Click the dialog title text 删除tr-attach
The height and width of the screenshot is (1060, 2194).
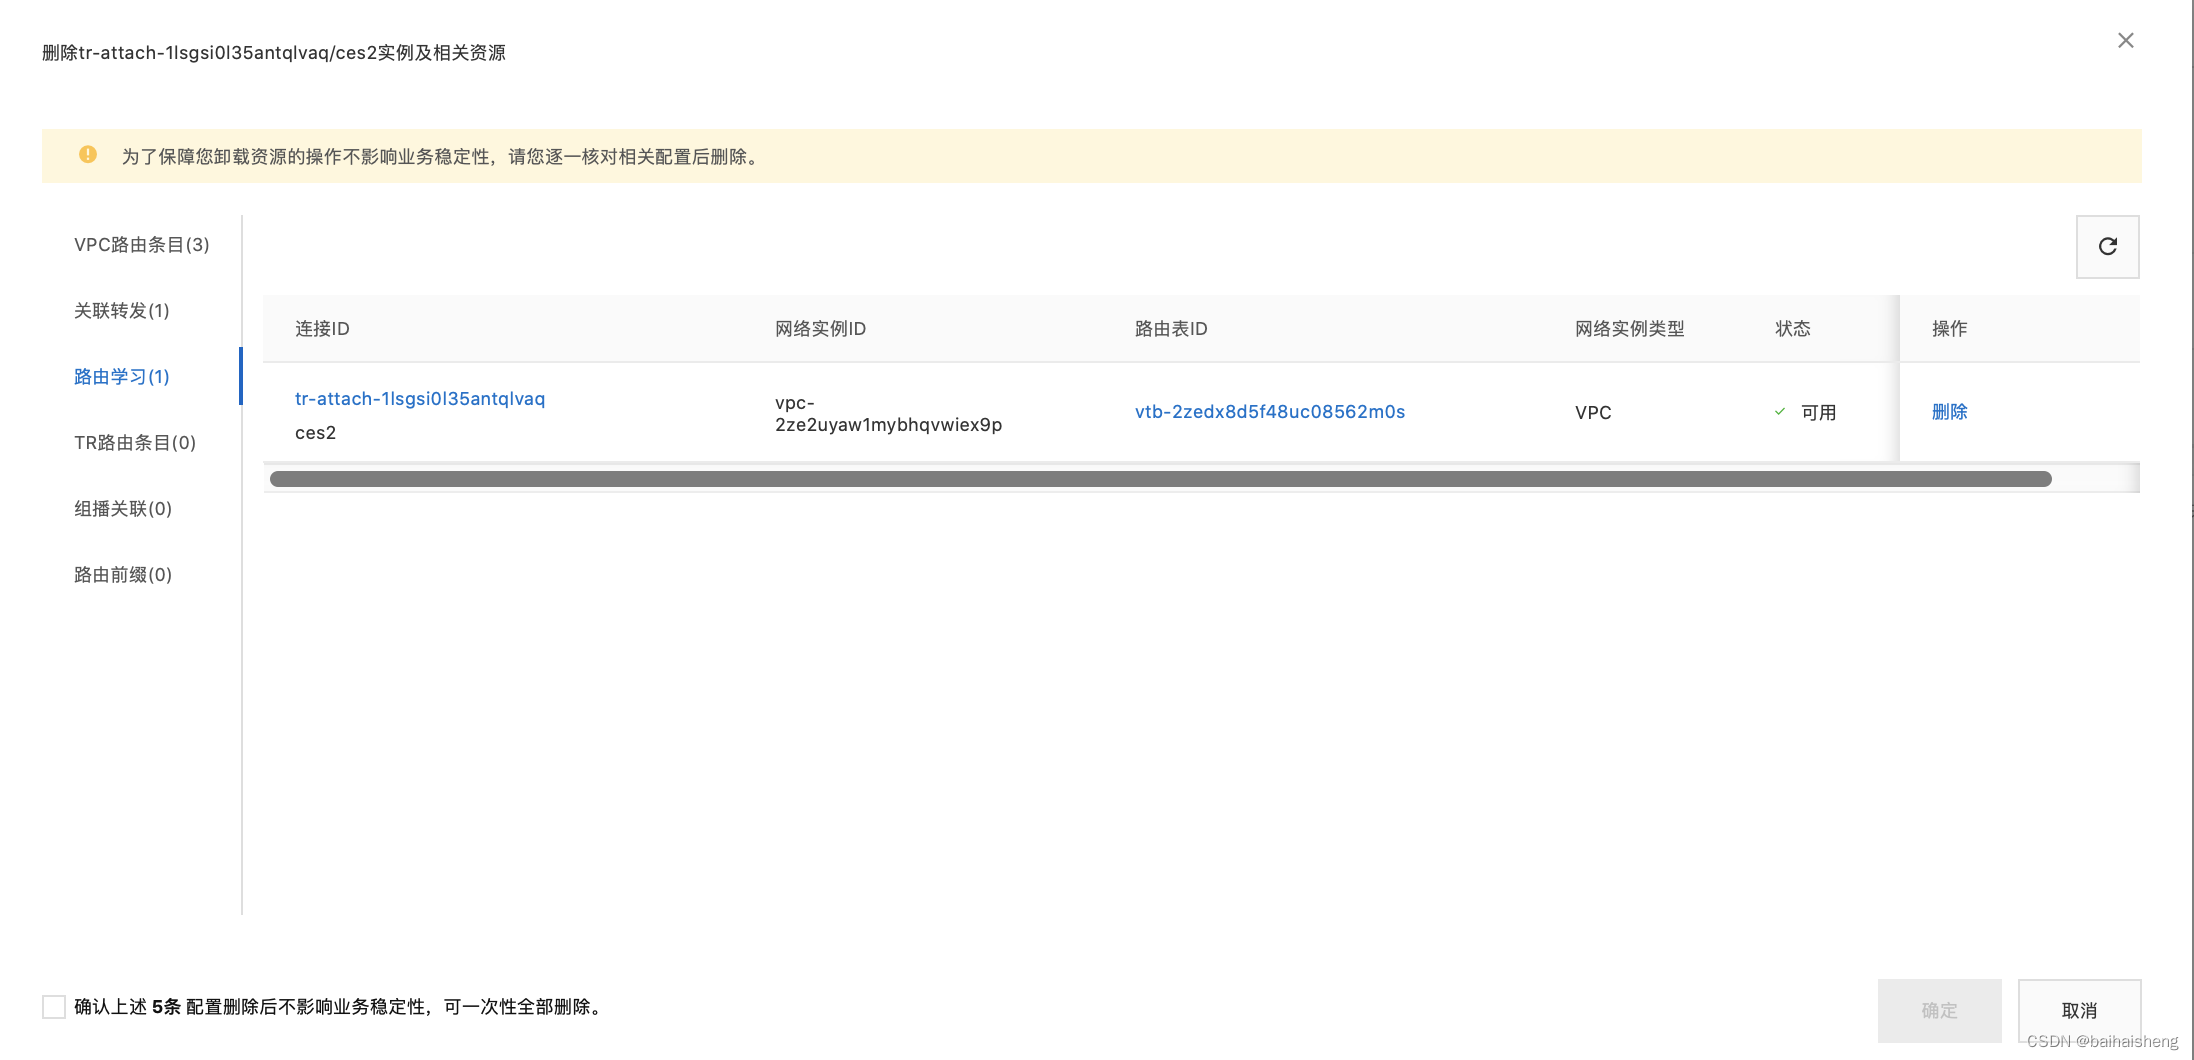click(274, 52)
